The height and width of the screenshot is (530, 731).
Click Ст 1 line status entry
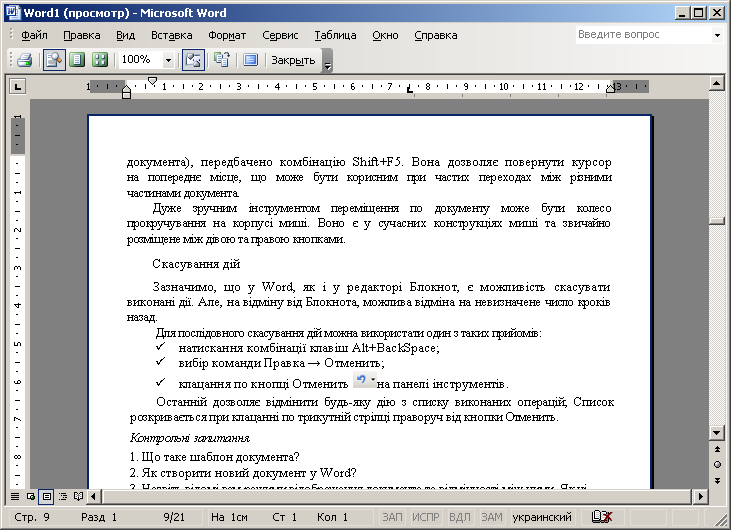[284, 517]
